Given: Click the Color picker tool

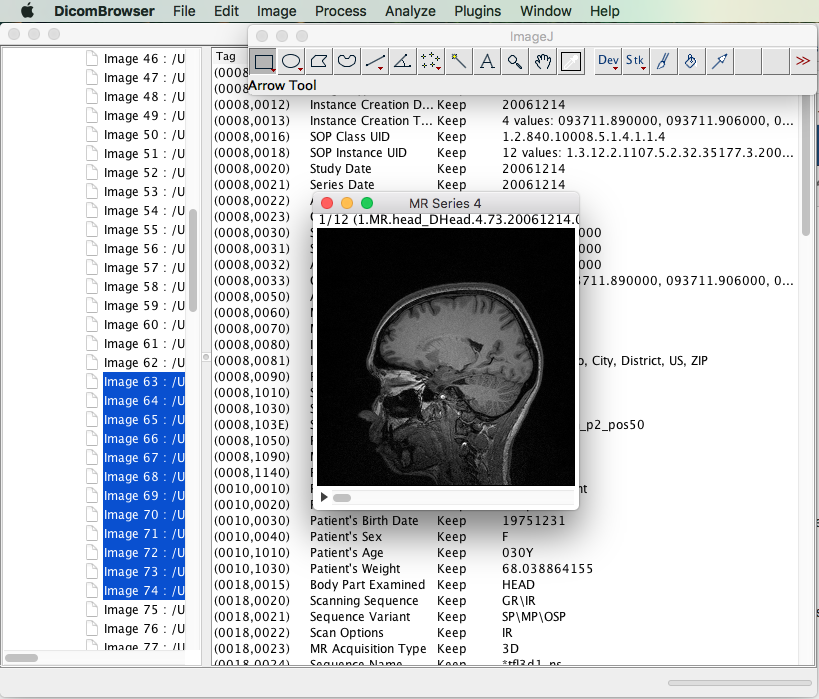Looking at the screenshot, I should 571,62.
